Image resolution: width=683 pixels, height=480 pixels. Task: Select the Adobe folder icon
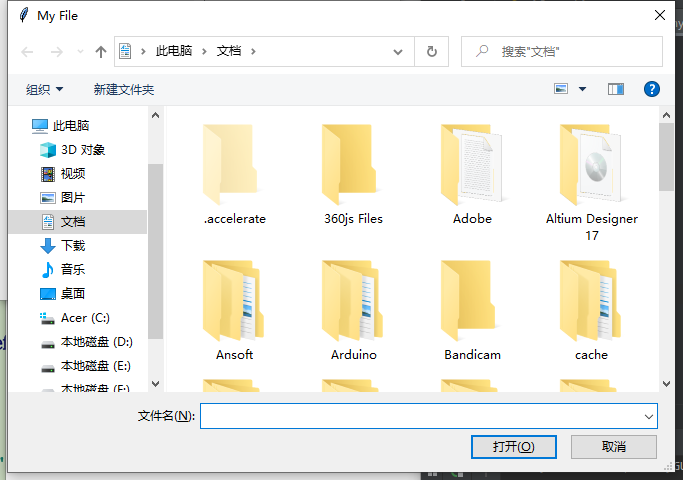[472, 165]
